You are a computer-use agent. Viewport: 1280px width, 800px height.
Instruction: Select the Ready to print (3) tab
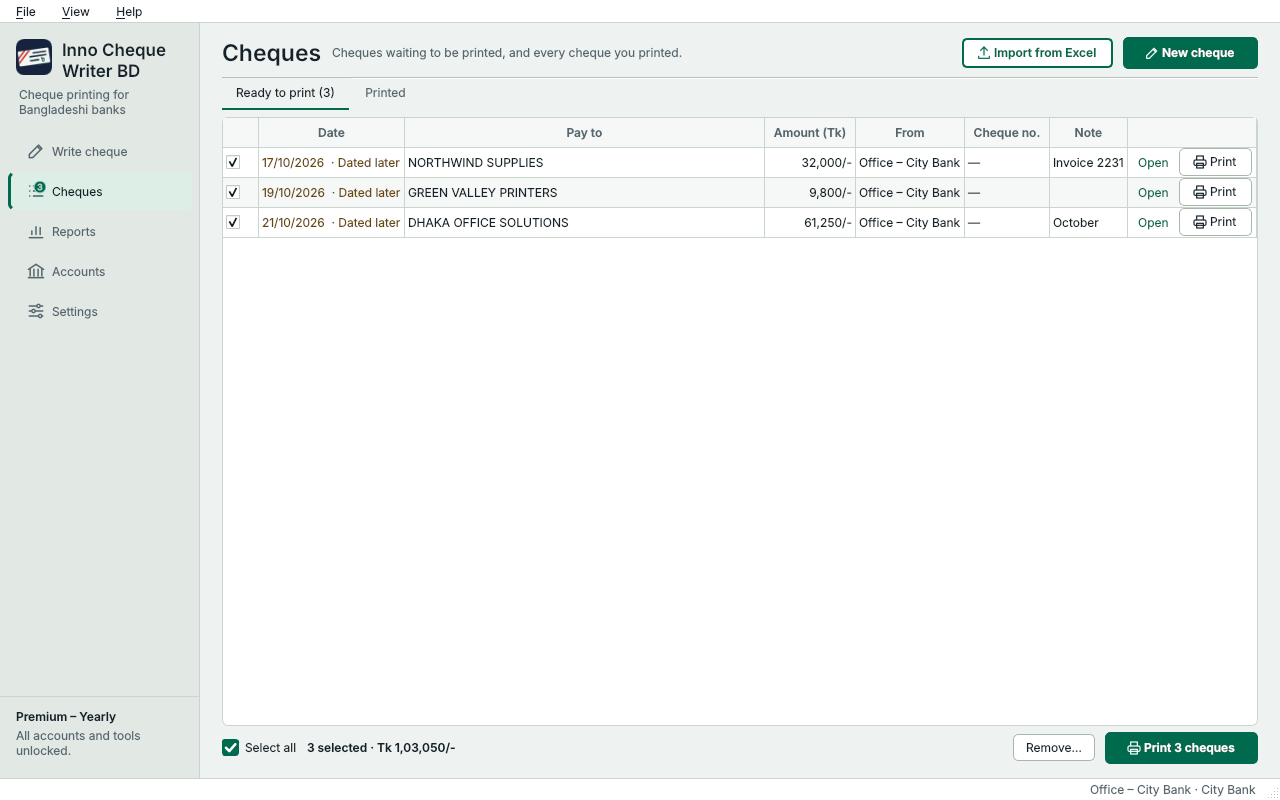pos(285,93)
